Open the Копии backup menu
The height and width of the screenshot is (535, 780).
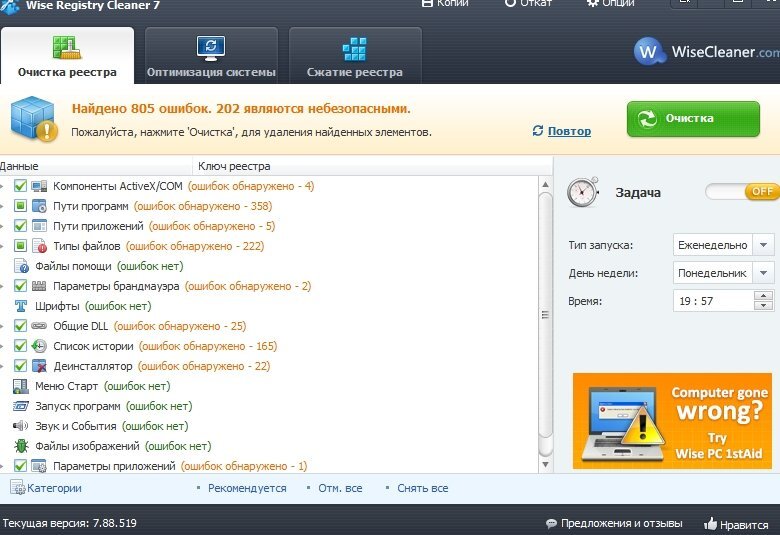(445, 3)
